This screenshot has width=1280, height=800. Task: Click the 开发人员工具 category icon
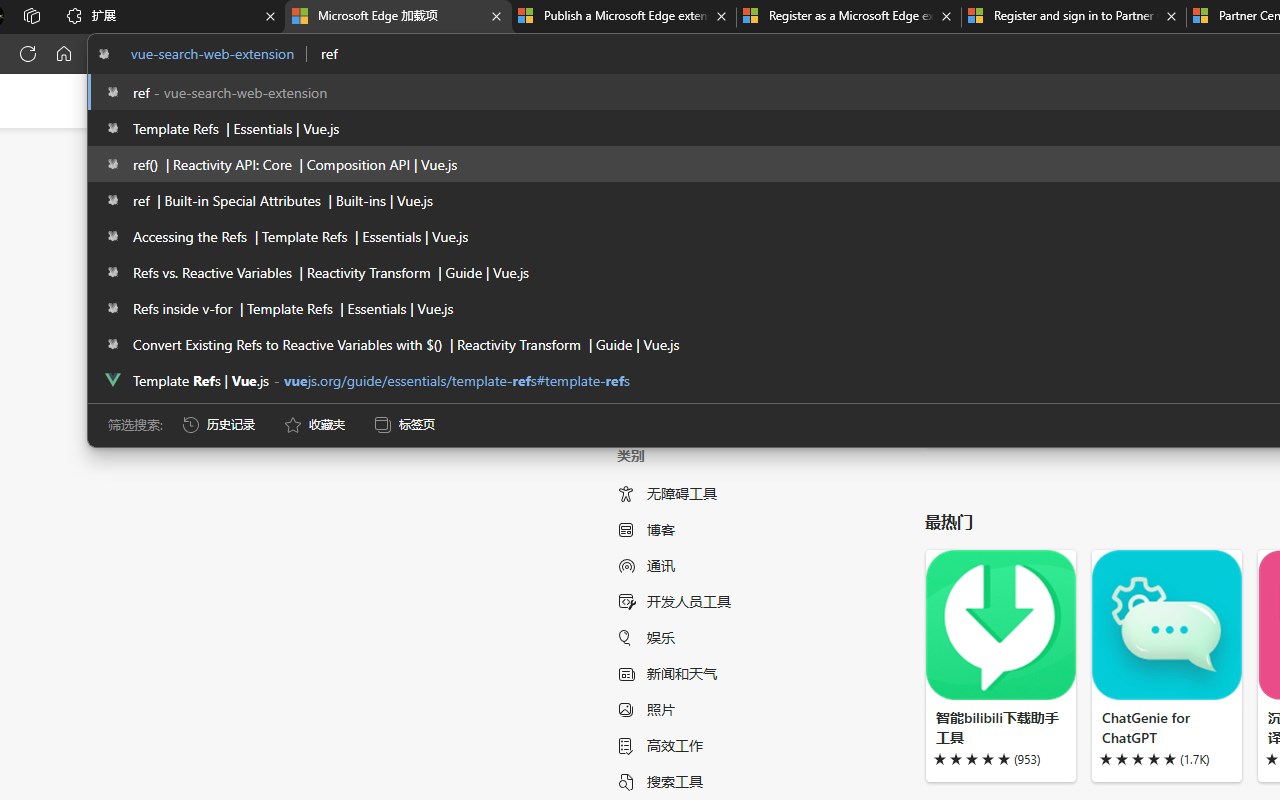click(x=626, y=602)
